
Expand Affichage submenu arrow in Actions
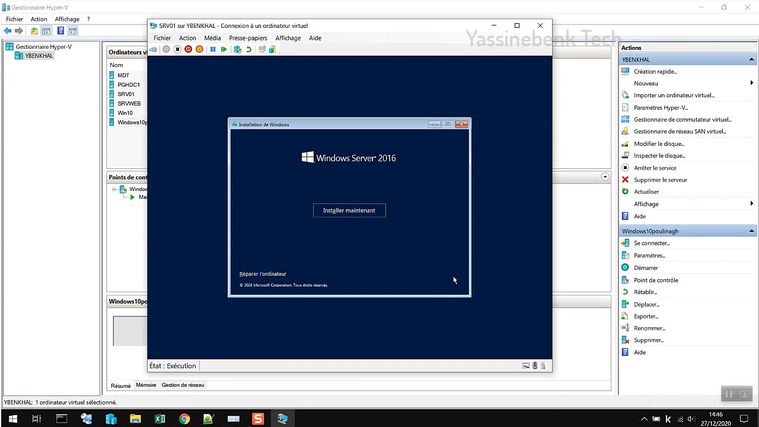[x=751, y=203]
